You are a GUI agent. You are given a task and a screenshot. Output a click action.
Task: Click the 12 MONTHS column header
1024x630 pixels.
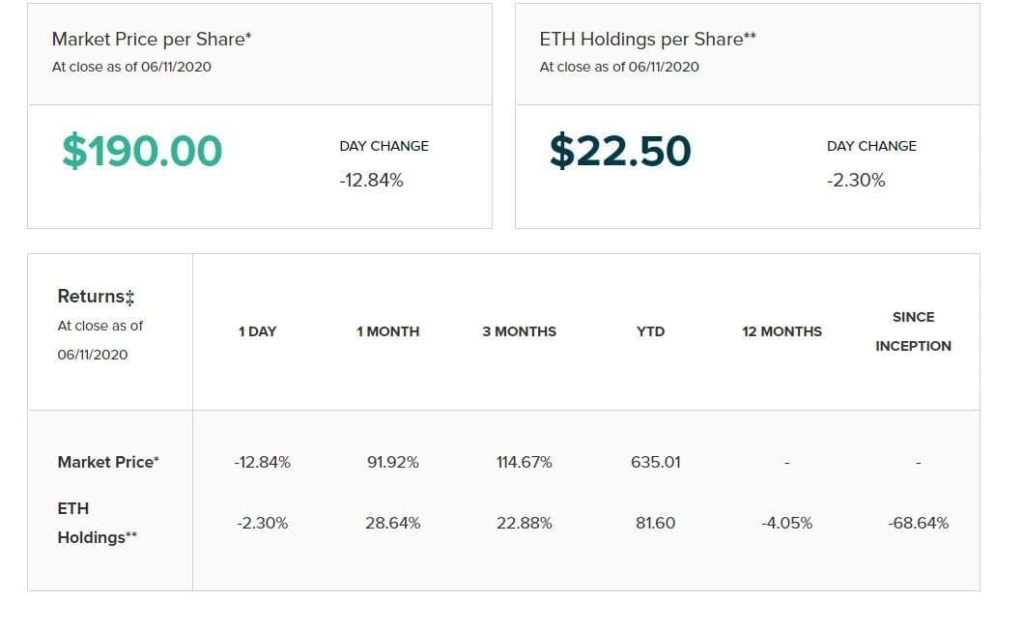click(x=782, y=332)
